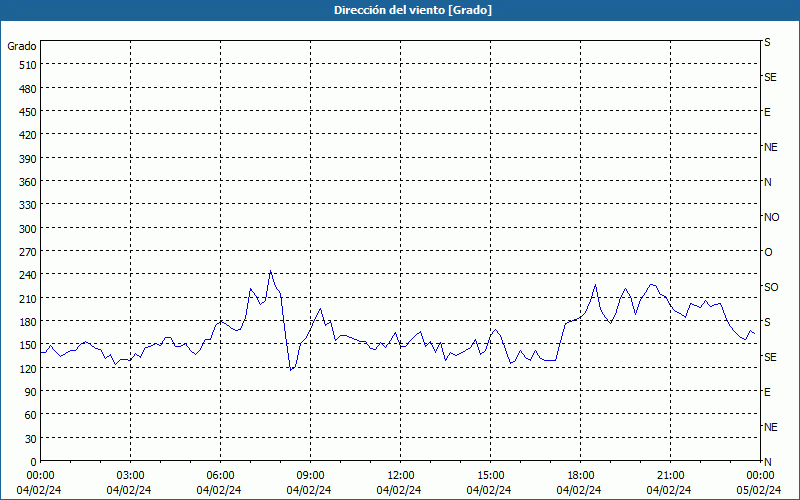Screen dimensions: 800x500
Task: Choose the 300 value on the degree axis
Action: pyautogui.click(x=28, y=229)
